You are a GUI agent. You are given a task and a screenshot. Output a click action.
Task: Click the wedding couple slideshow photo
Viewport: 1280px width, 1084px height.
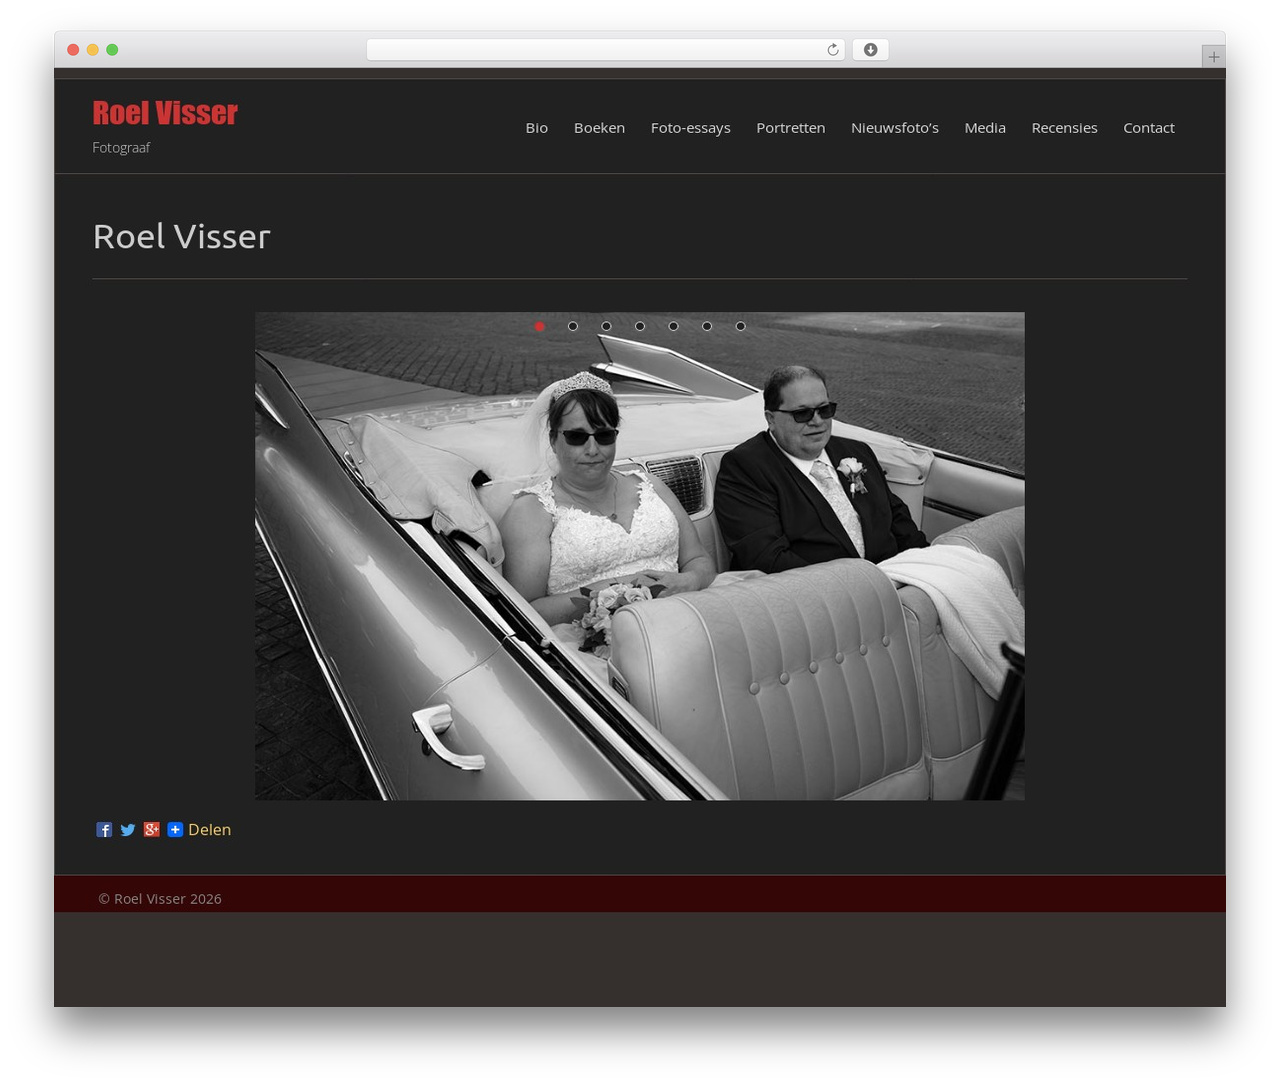pyautogui.click(x=640, y=556)
